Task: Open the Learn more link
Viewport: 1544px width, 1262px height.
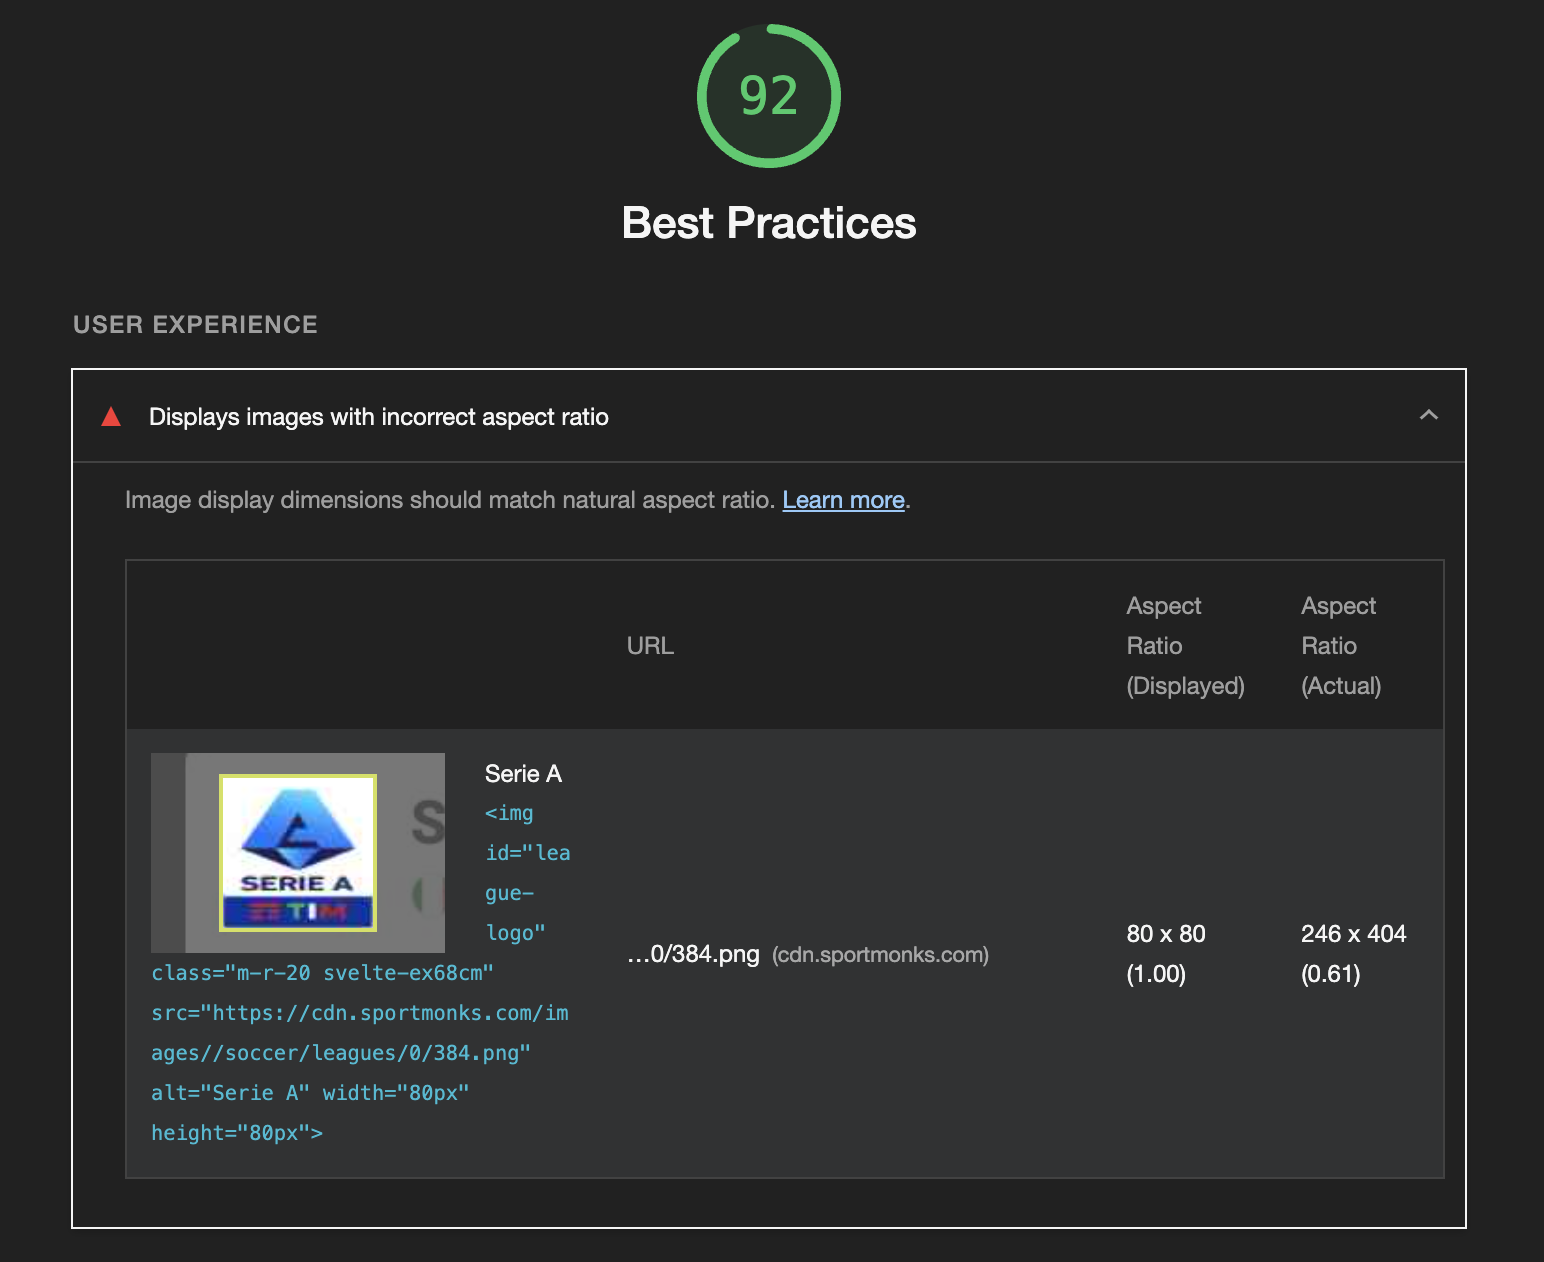Action: pos(843,500)
